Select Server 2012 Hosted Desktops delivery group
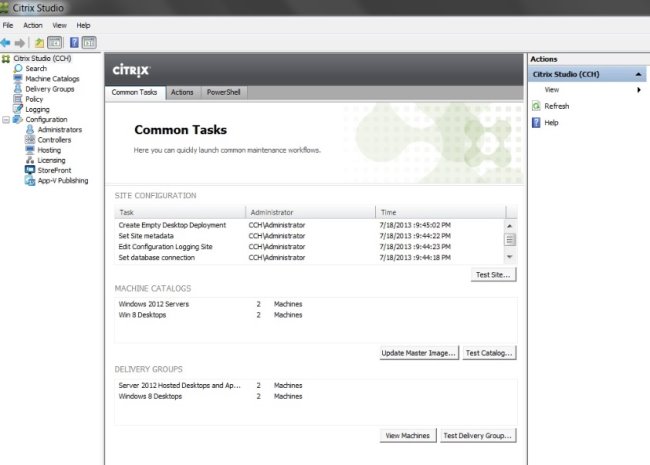 pyautogui.click(x=315, y=385)
